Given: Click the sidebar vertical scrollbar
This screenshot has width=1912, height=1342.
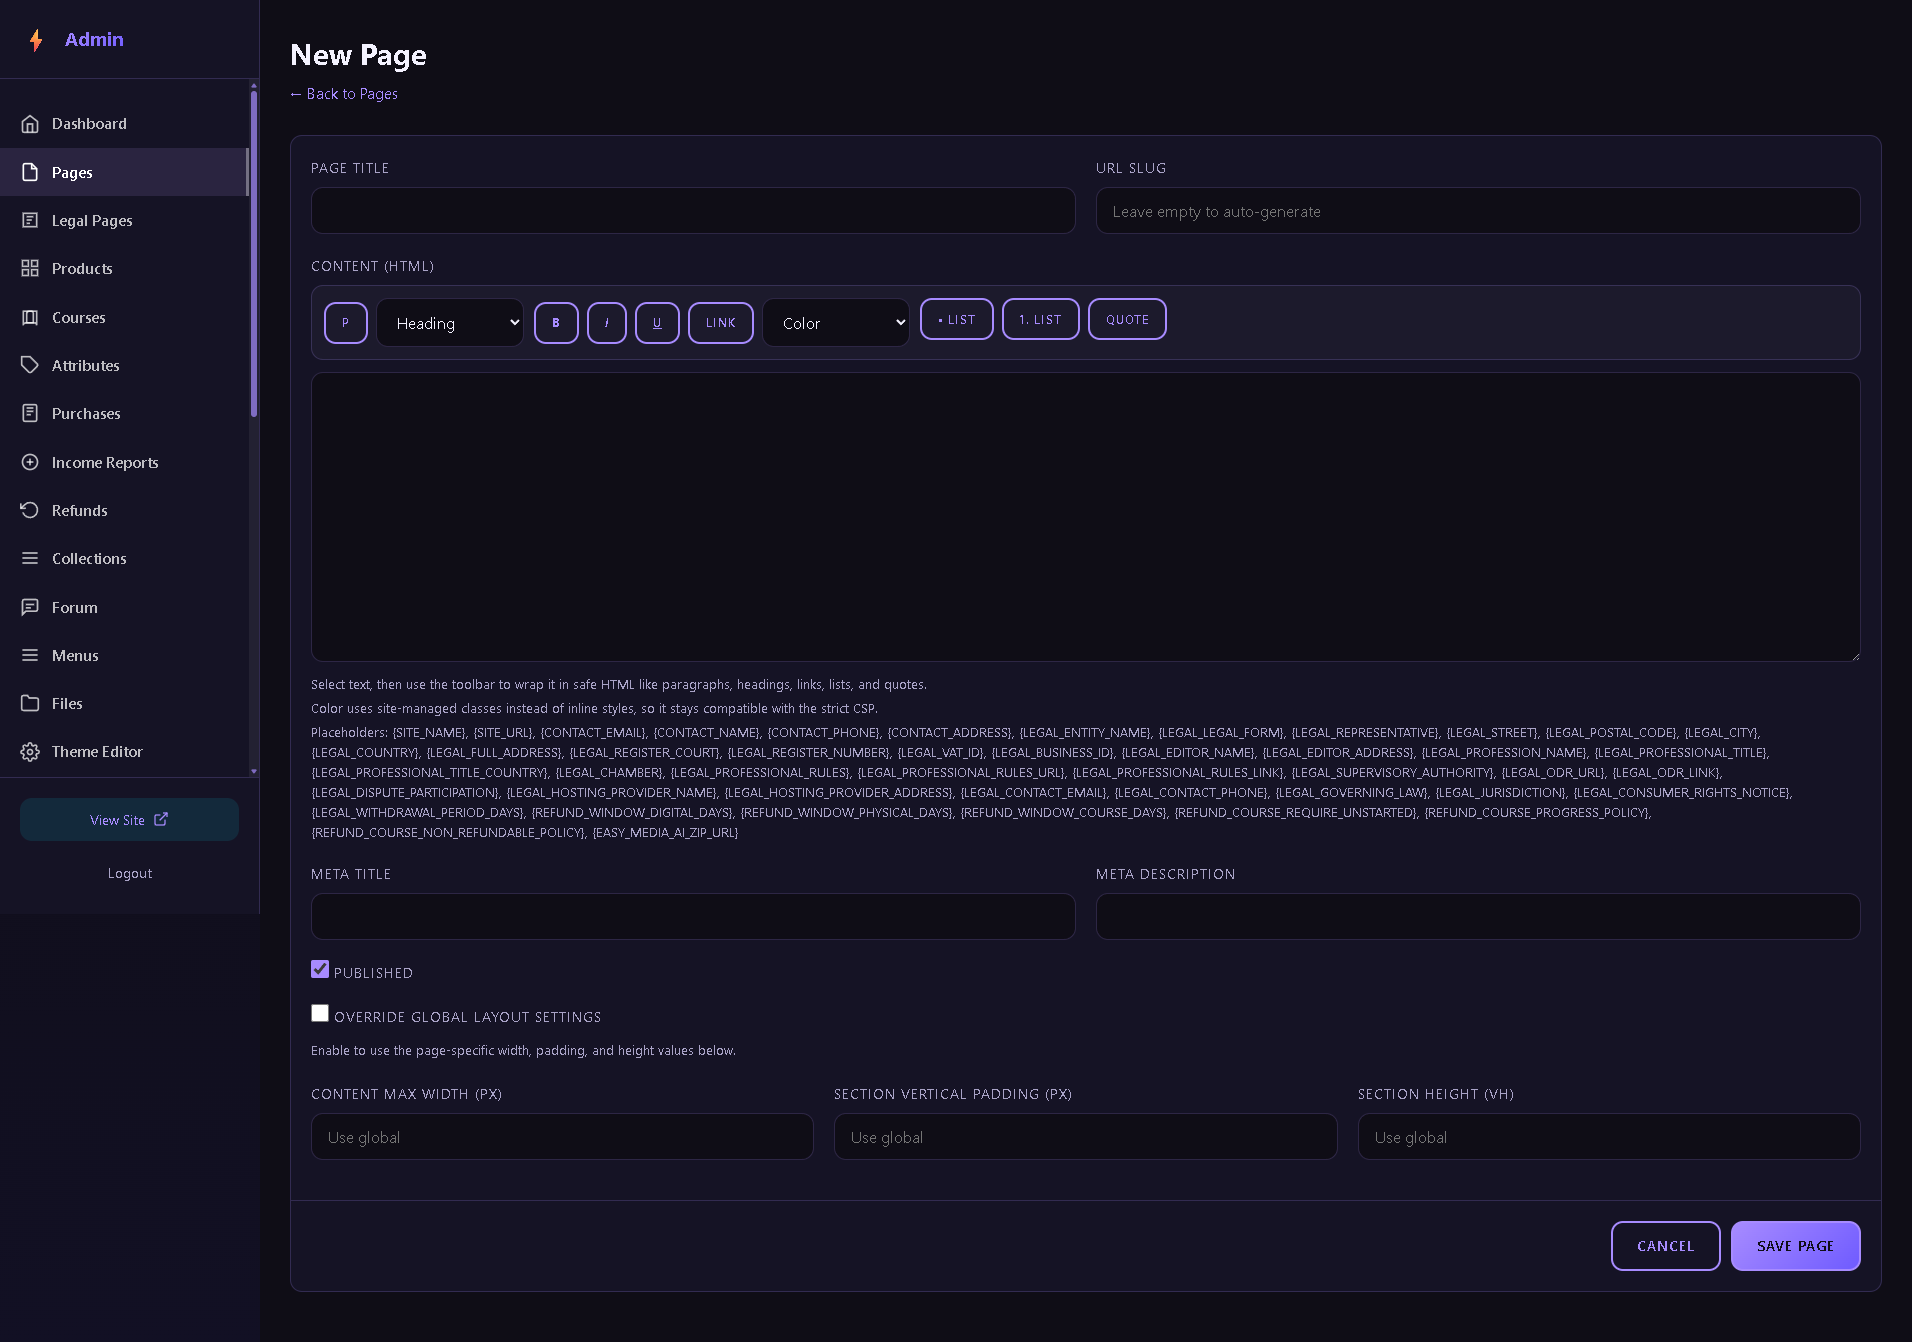Looking at the screenshot, I should click(x=254, y=254).
